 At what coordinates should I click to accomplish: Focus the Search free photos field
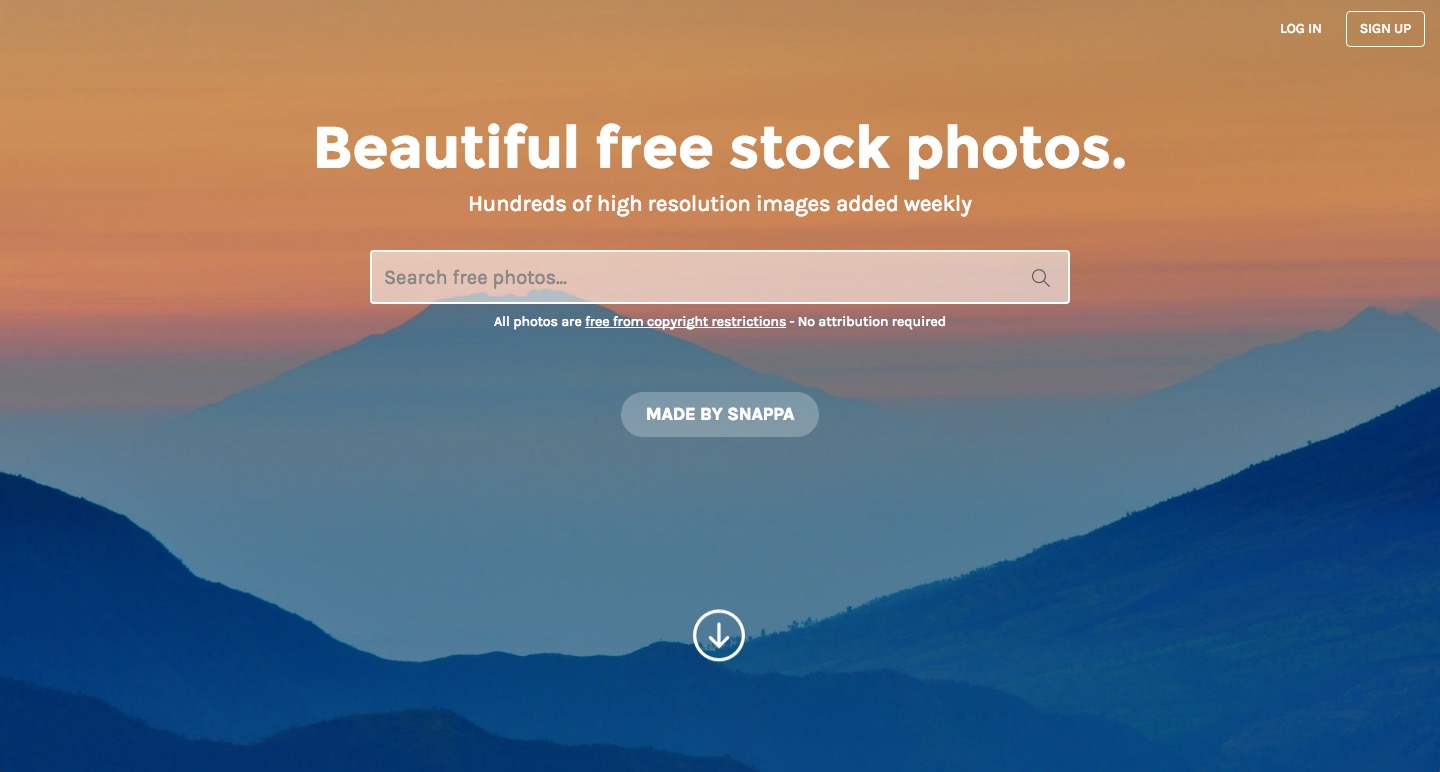719,277
